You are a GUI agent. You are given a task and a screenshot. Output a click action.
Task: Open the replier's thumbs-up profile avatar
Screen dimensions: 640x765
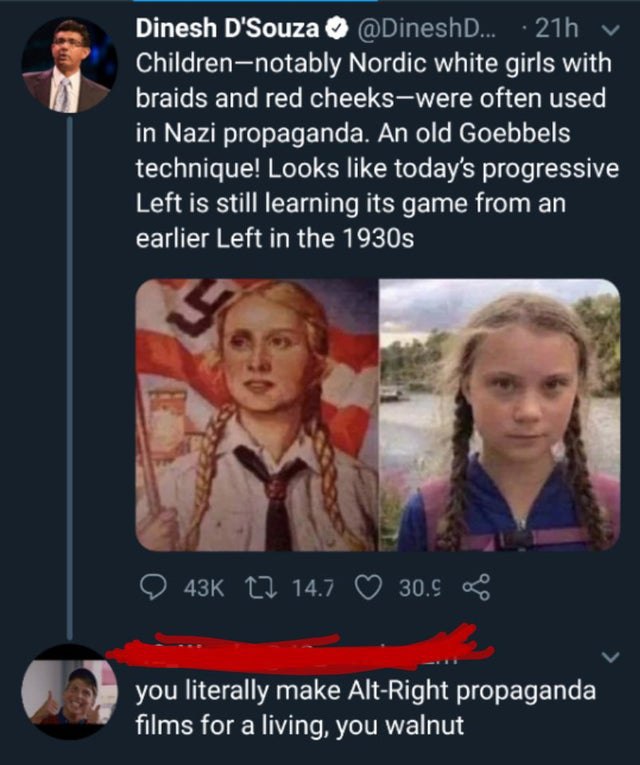(x=70, y=692)
